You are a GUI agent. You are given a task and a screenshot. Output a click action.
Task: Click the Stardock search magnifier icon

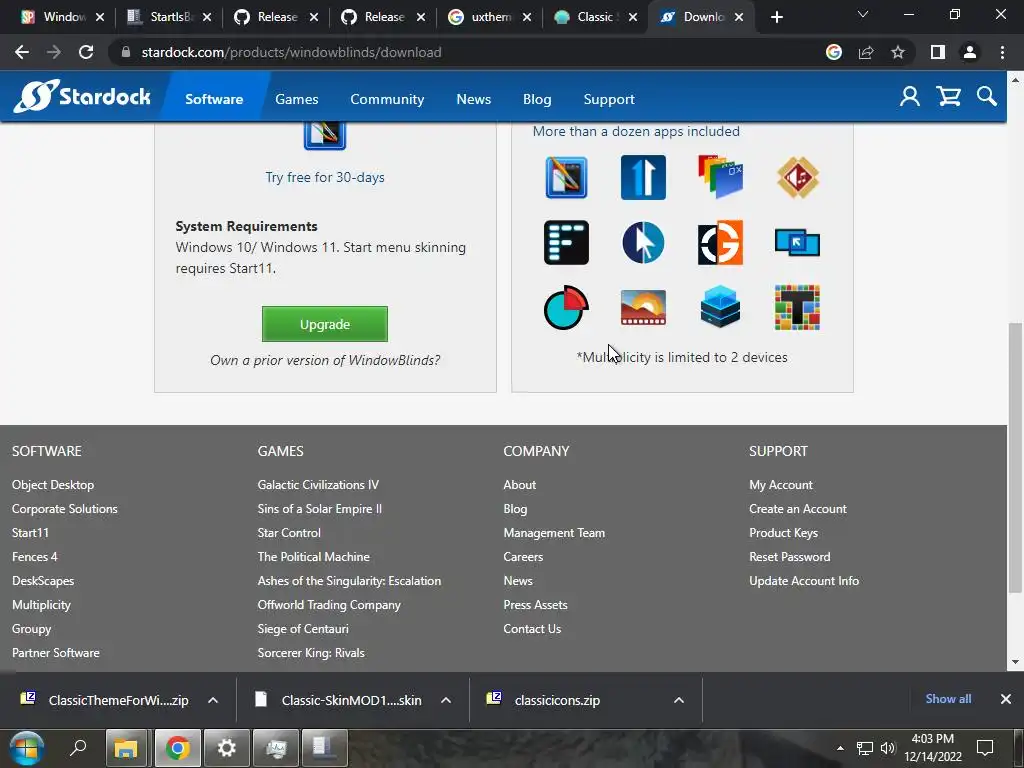[987, 97]
